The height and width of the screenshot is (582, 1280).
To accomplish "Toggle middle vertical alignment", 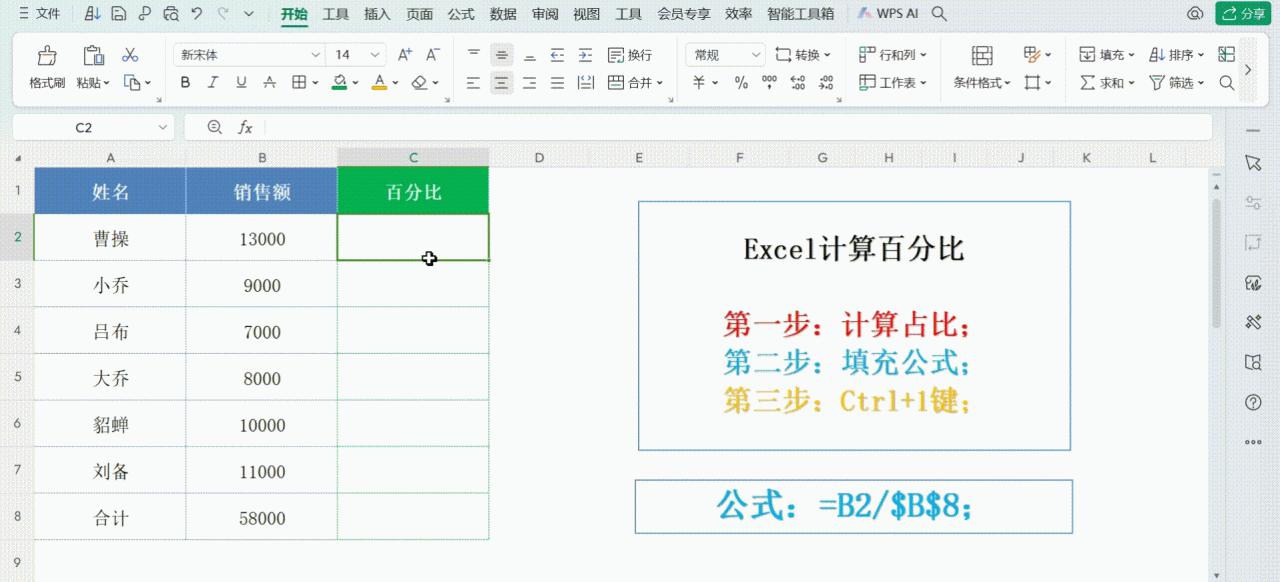I will [x=502, y=55].
